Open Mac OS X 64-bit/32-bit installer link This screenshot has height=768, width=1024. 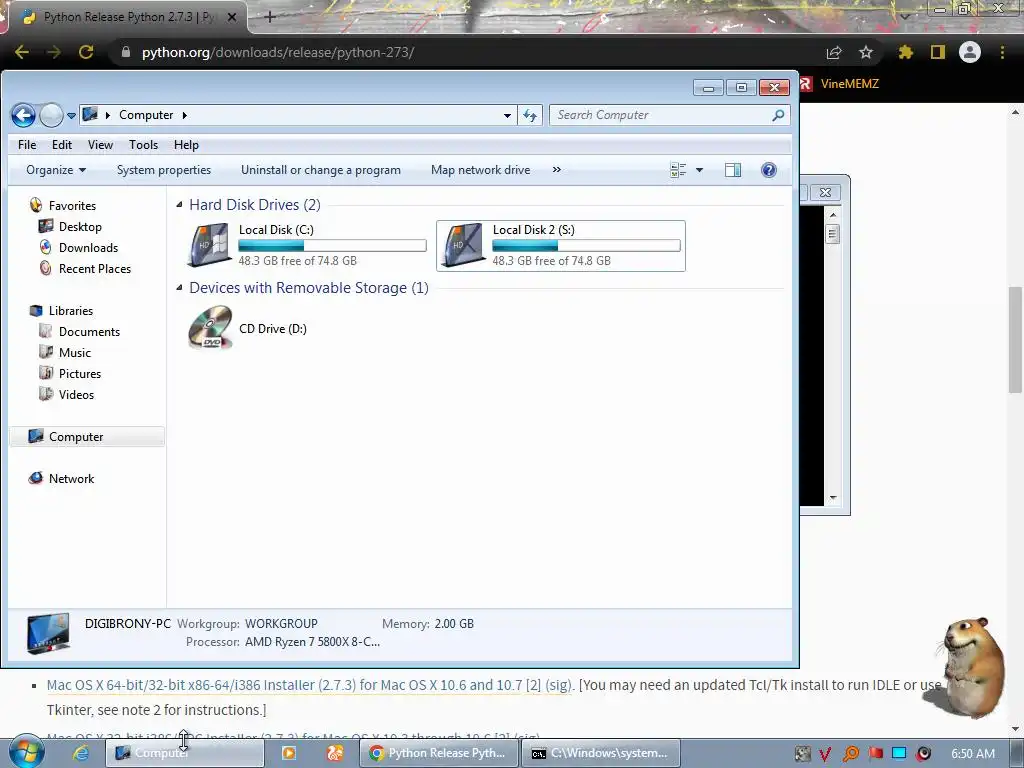coord(308,685)
